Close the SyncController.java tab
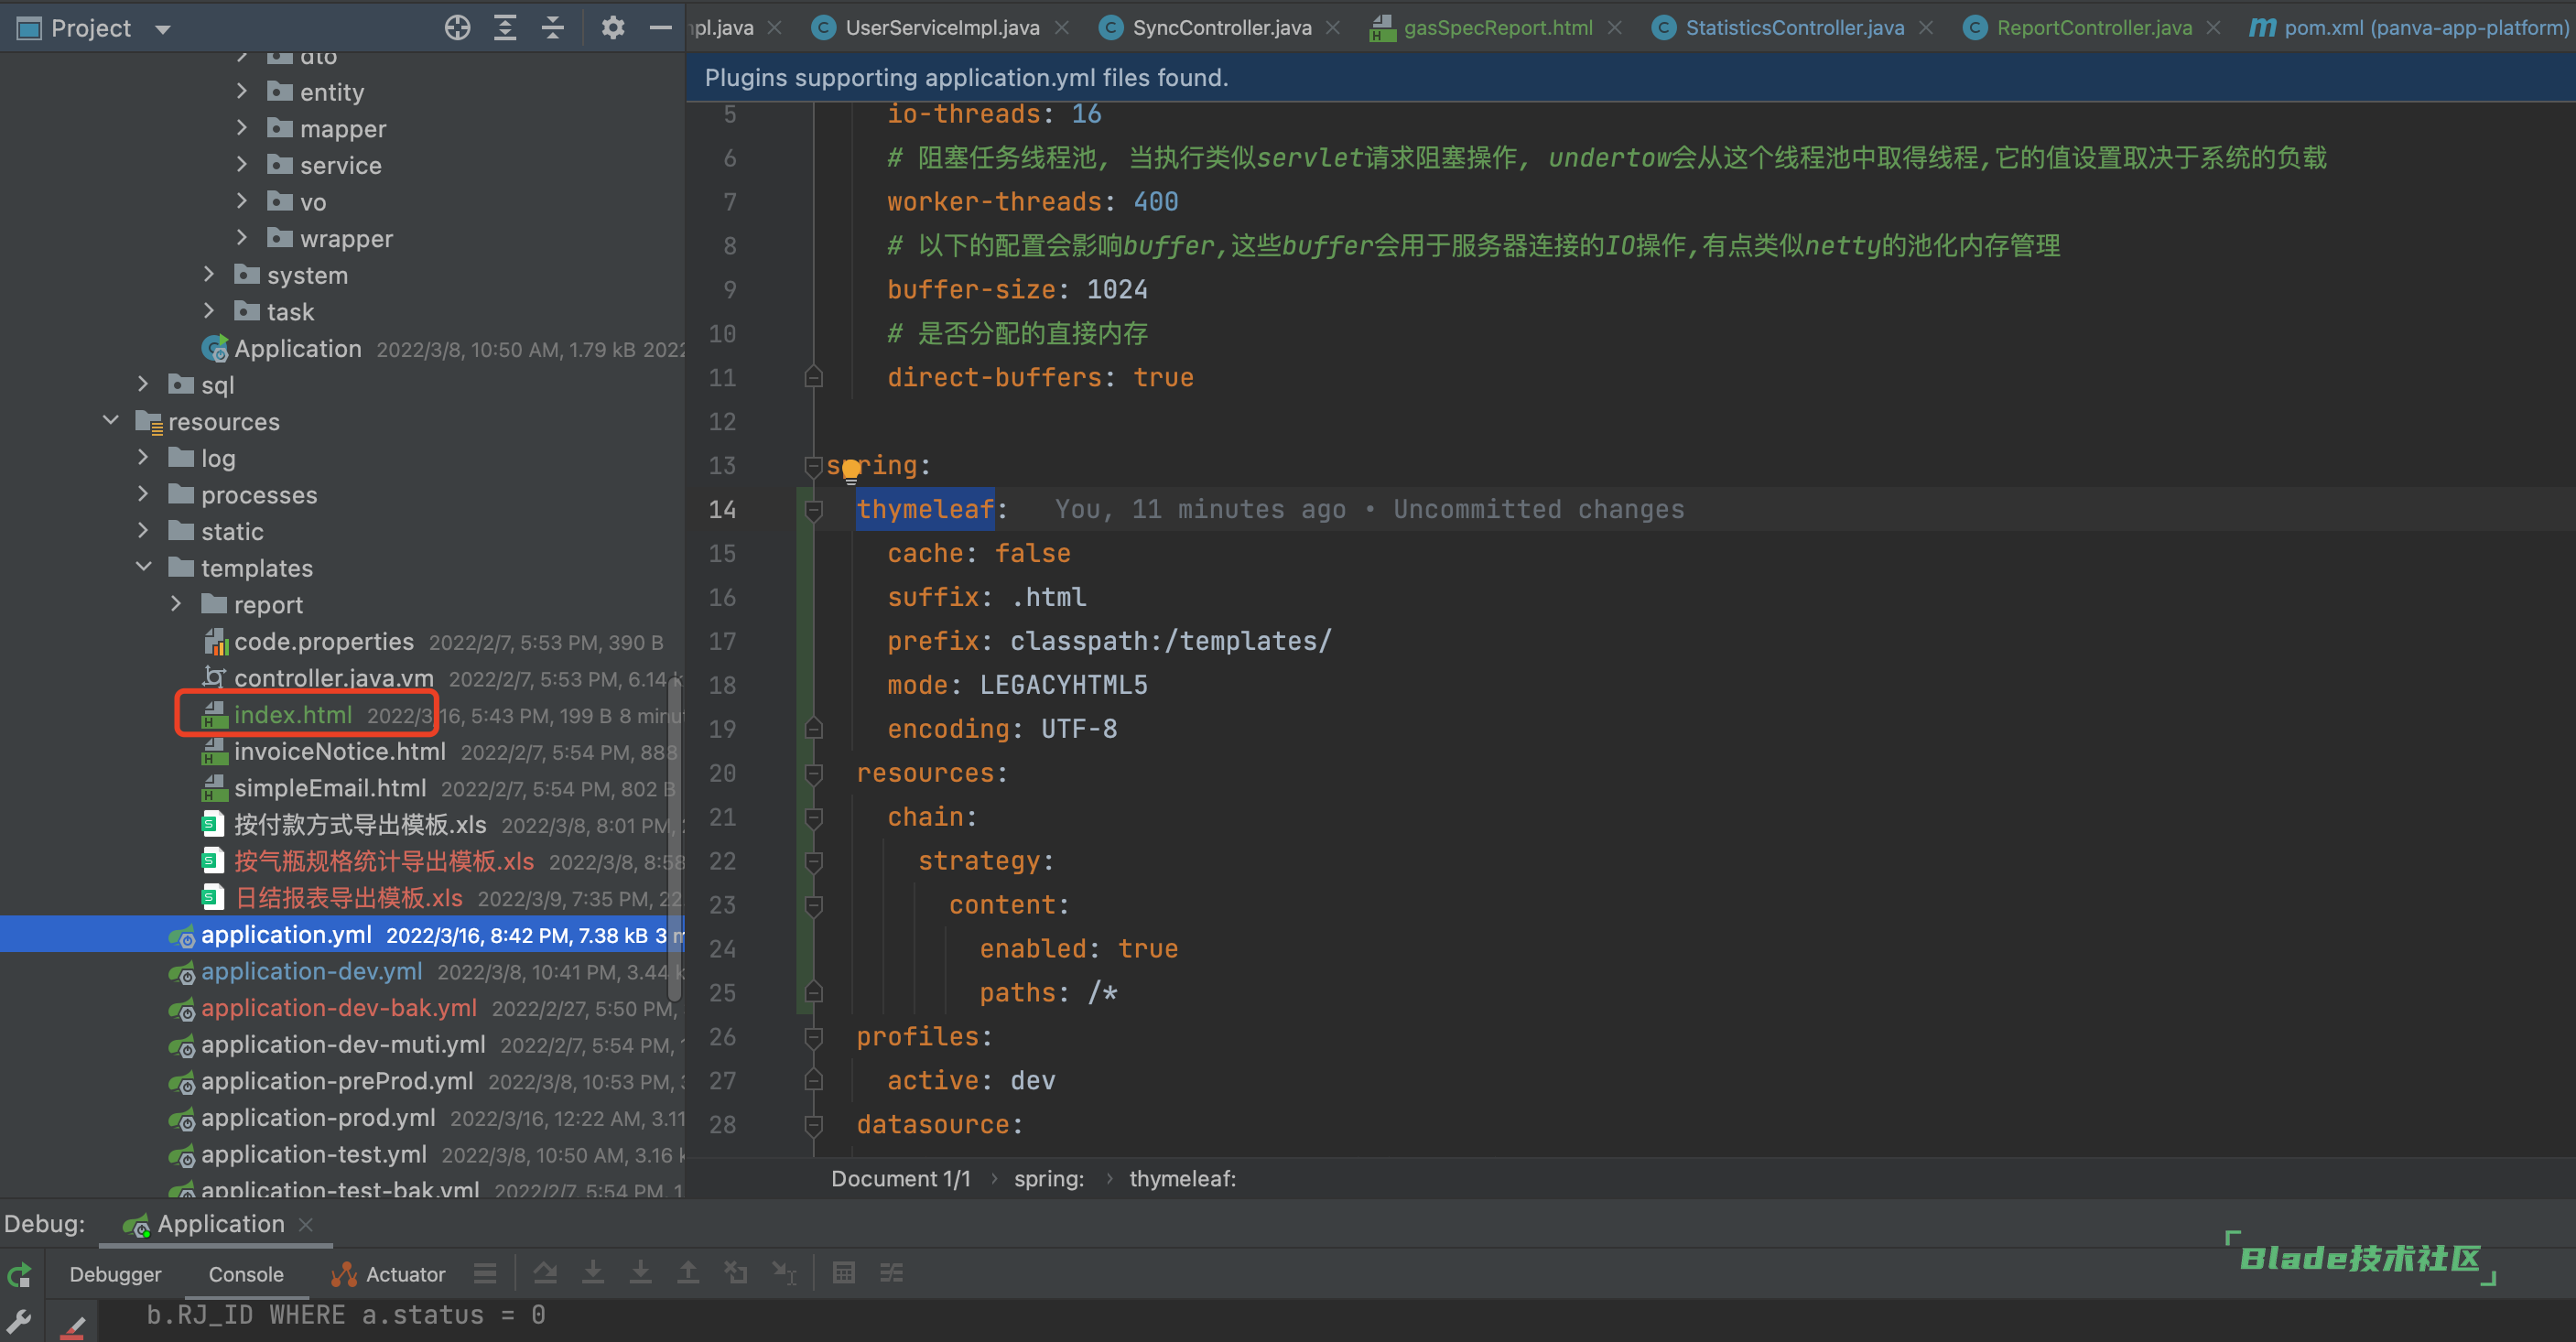 coord(1333,28)
